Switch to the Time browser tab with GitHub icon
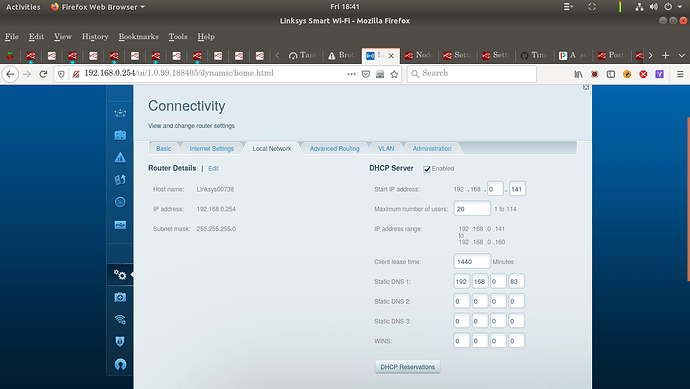 [x=535, y=55]
